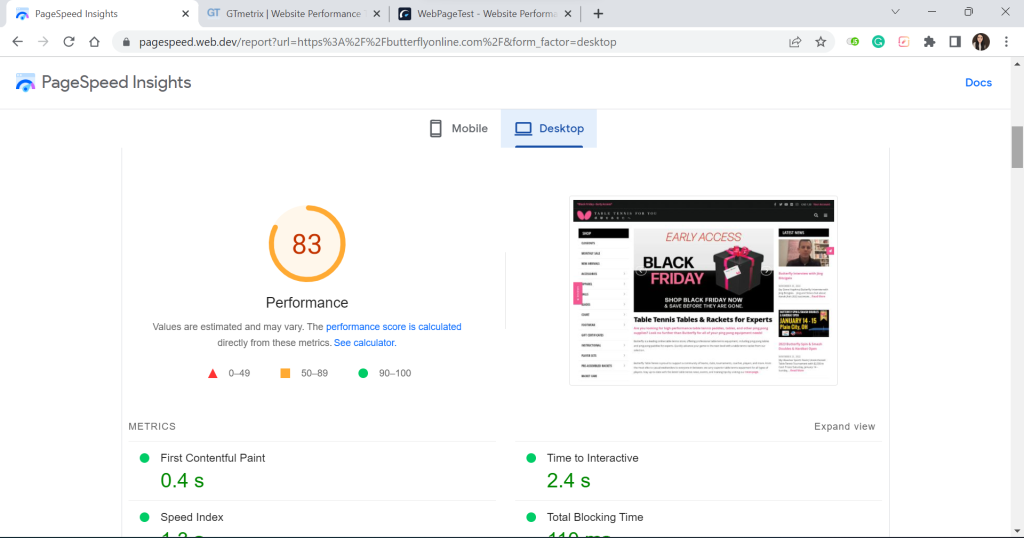Click the METRICS section heading
The width and height of the screenshot is (1024, 538).
pyautogui.click(x=152, y=427)
